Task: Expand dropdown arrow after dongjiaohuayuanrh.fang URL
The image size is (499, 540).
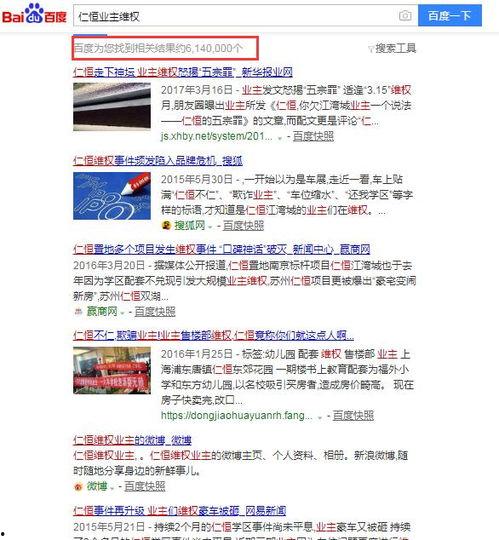Action: [x=320, y=417]
